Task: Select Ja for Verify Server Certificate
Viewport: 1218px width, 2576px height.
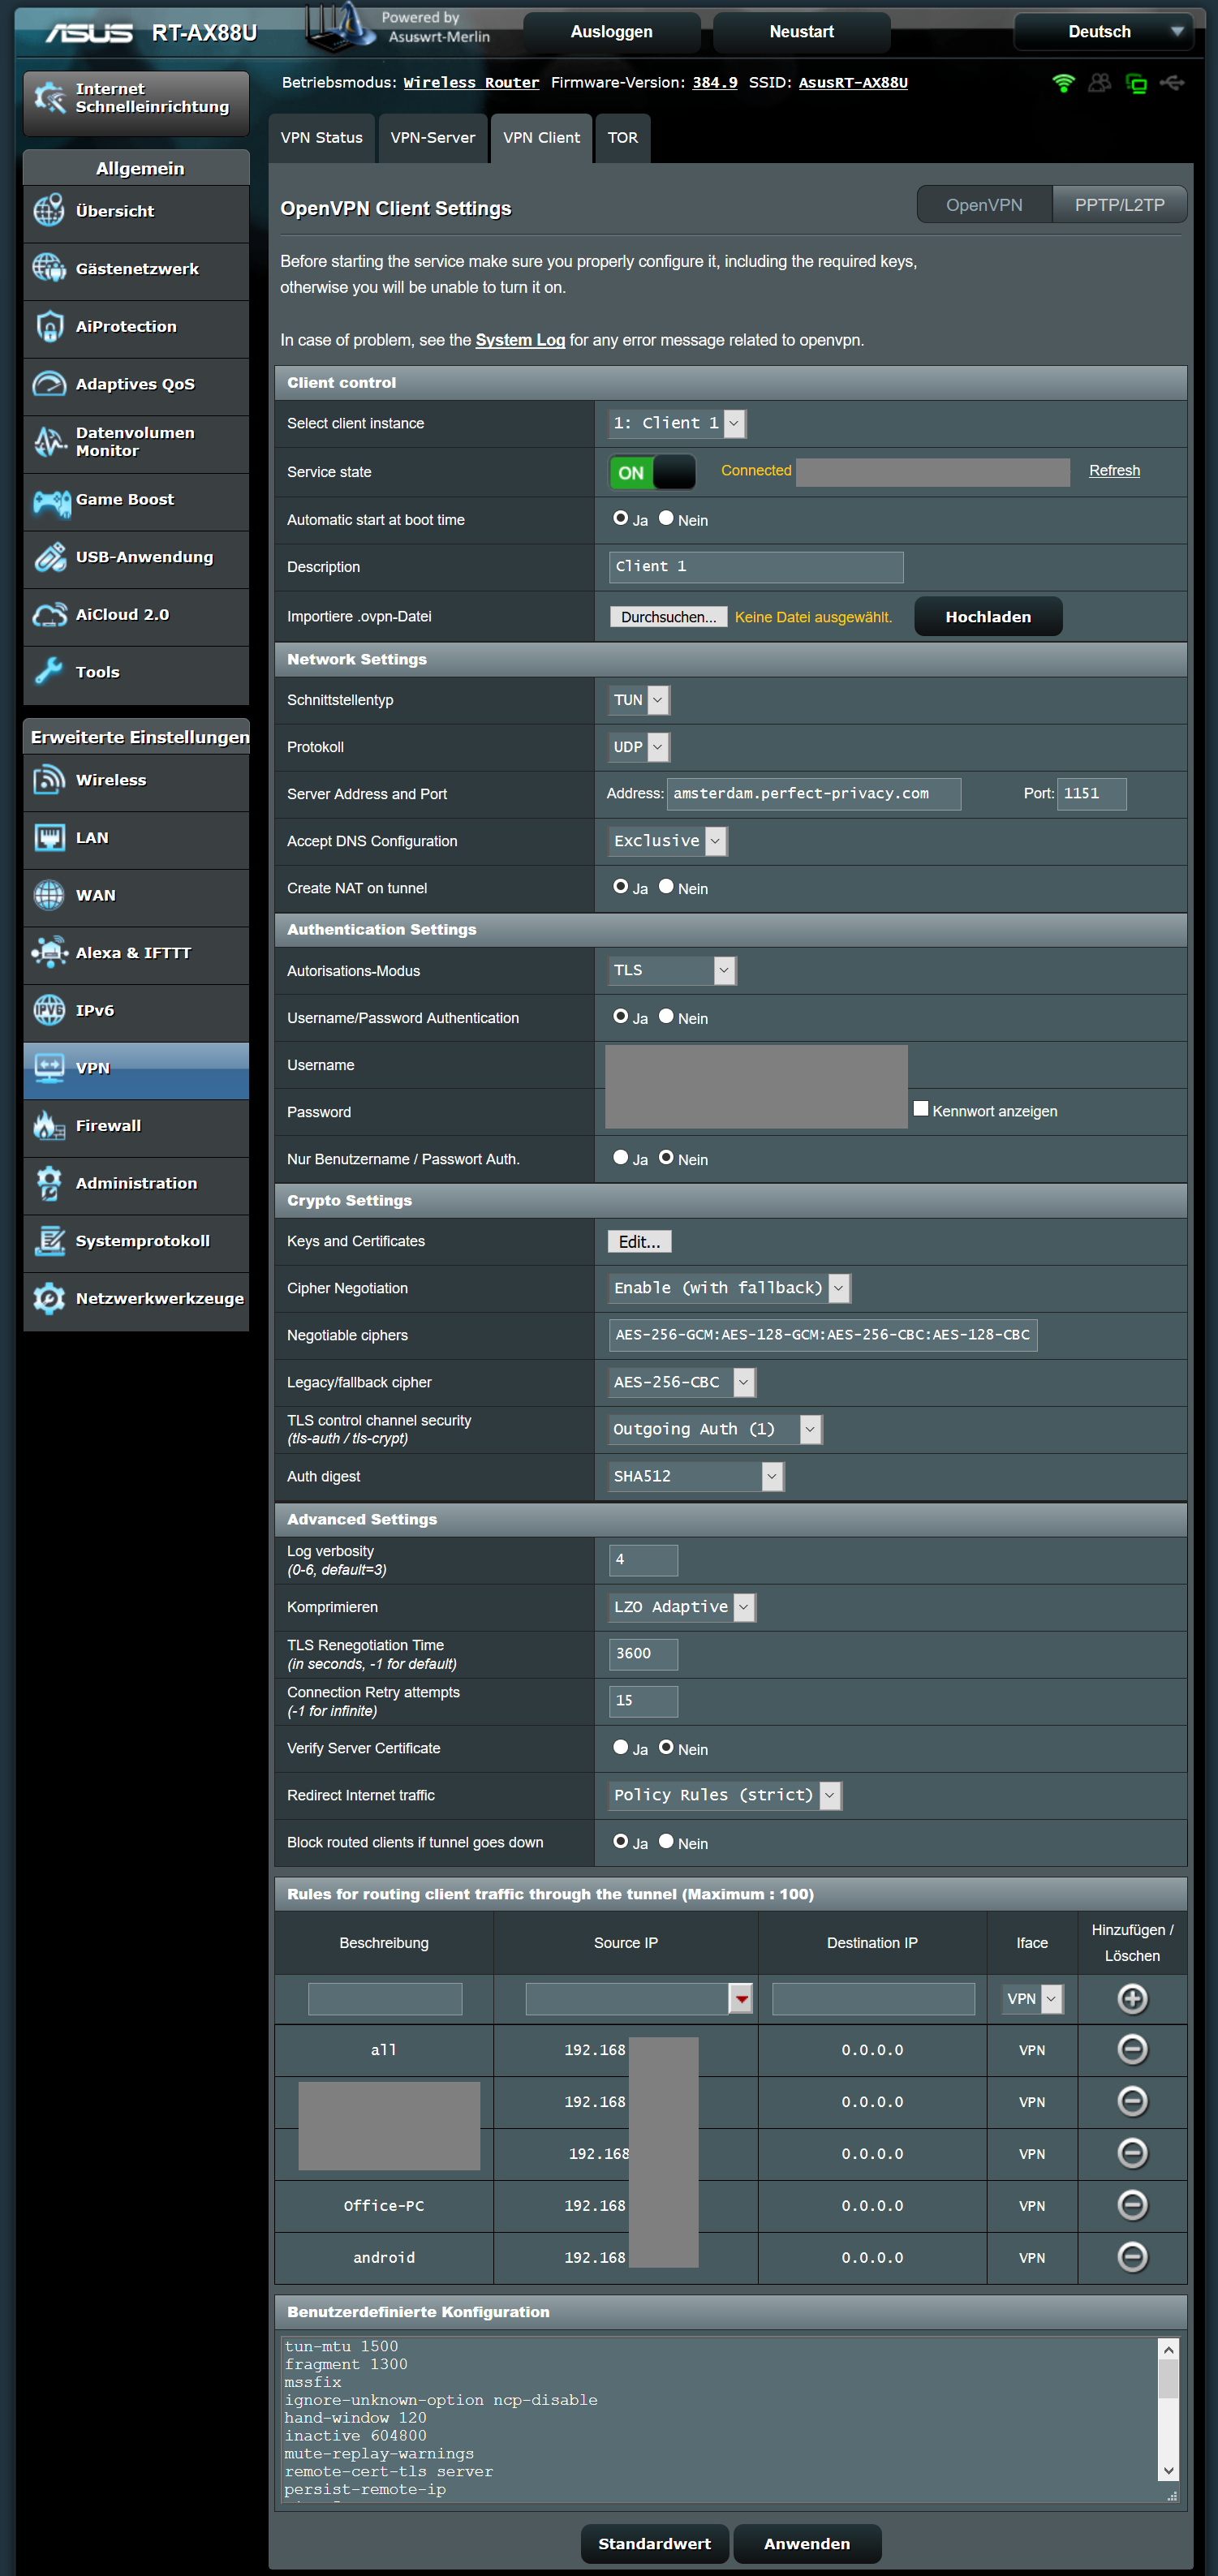Action: point(621,1747)
